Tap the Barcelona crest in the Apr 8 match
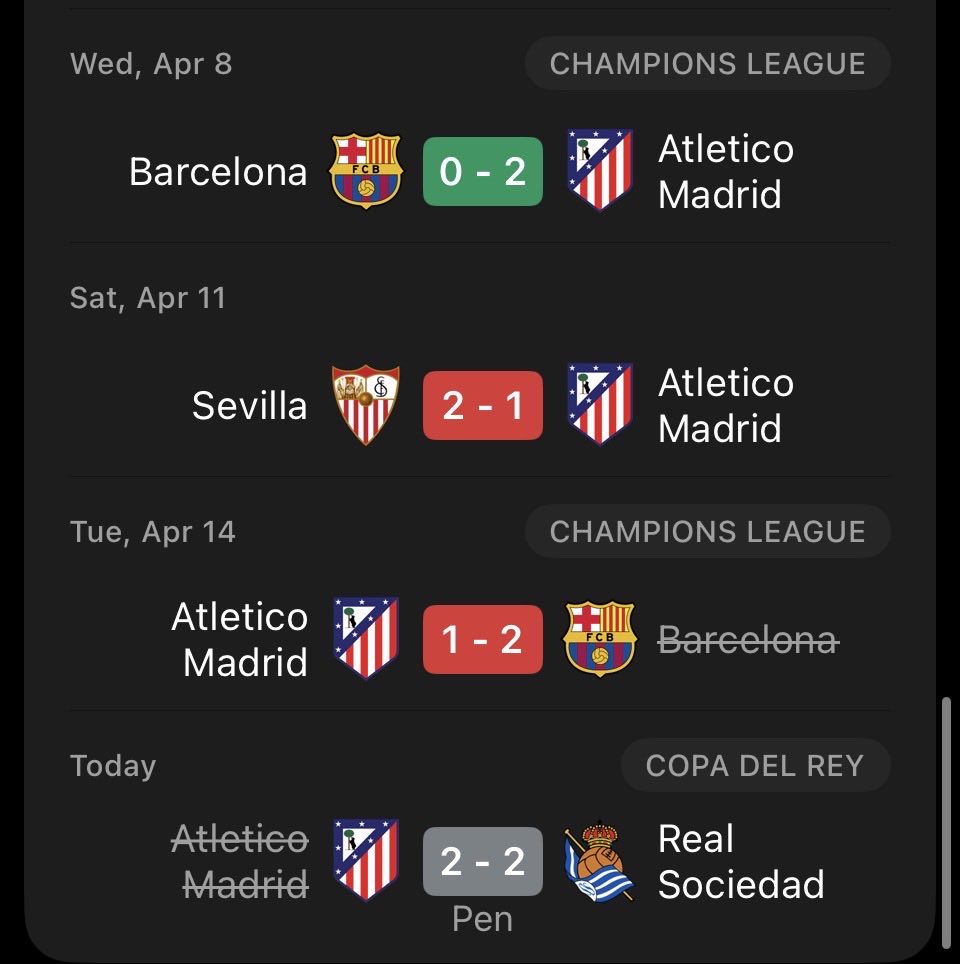Viewport: 960px width, 964px height. 366,171
